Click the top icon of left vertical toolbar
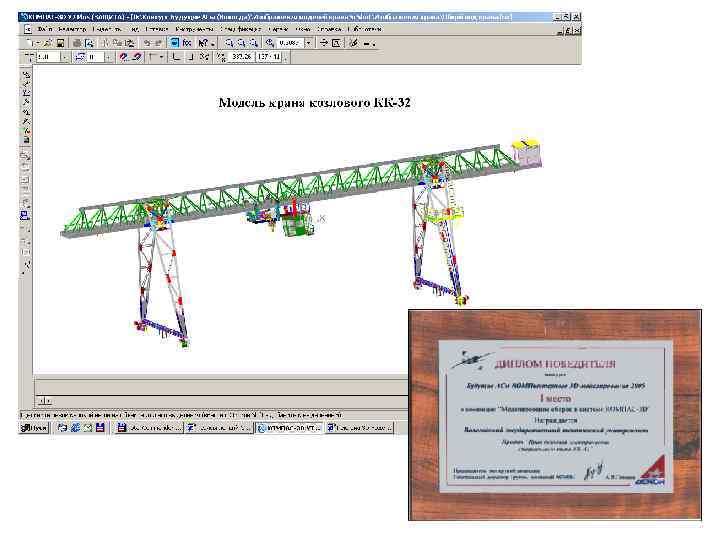Screen dimensions: 720x540 (x=26, y=74)
